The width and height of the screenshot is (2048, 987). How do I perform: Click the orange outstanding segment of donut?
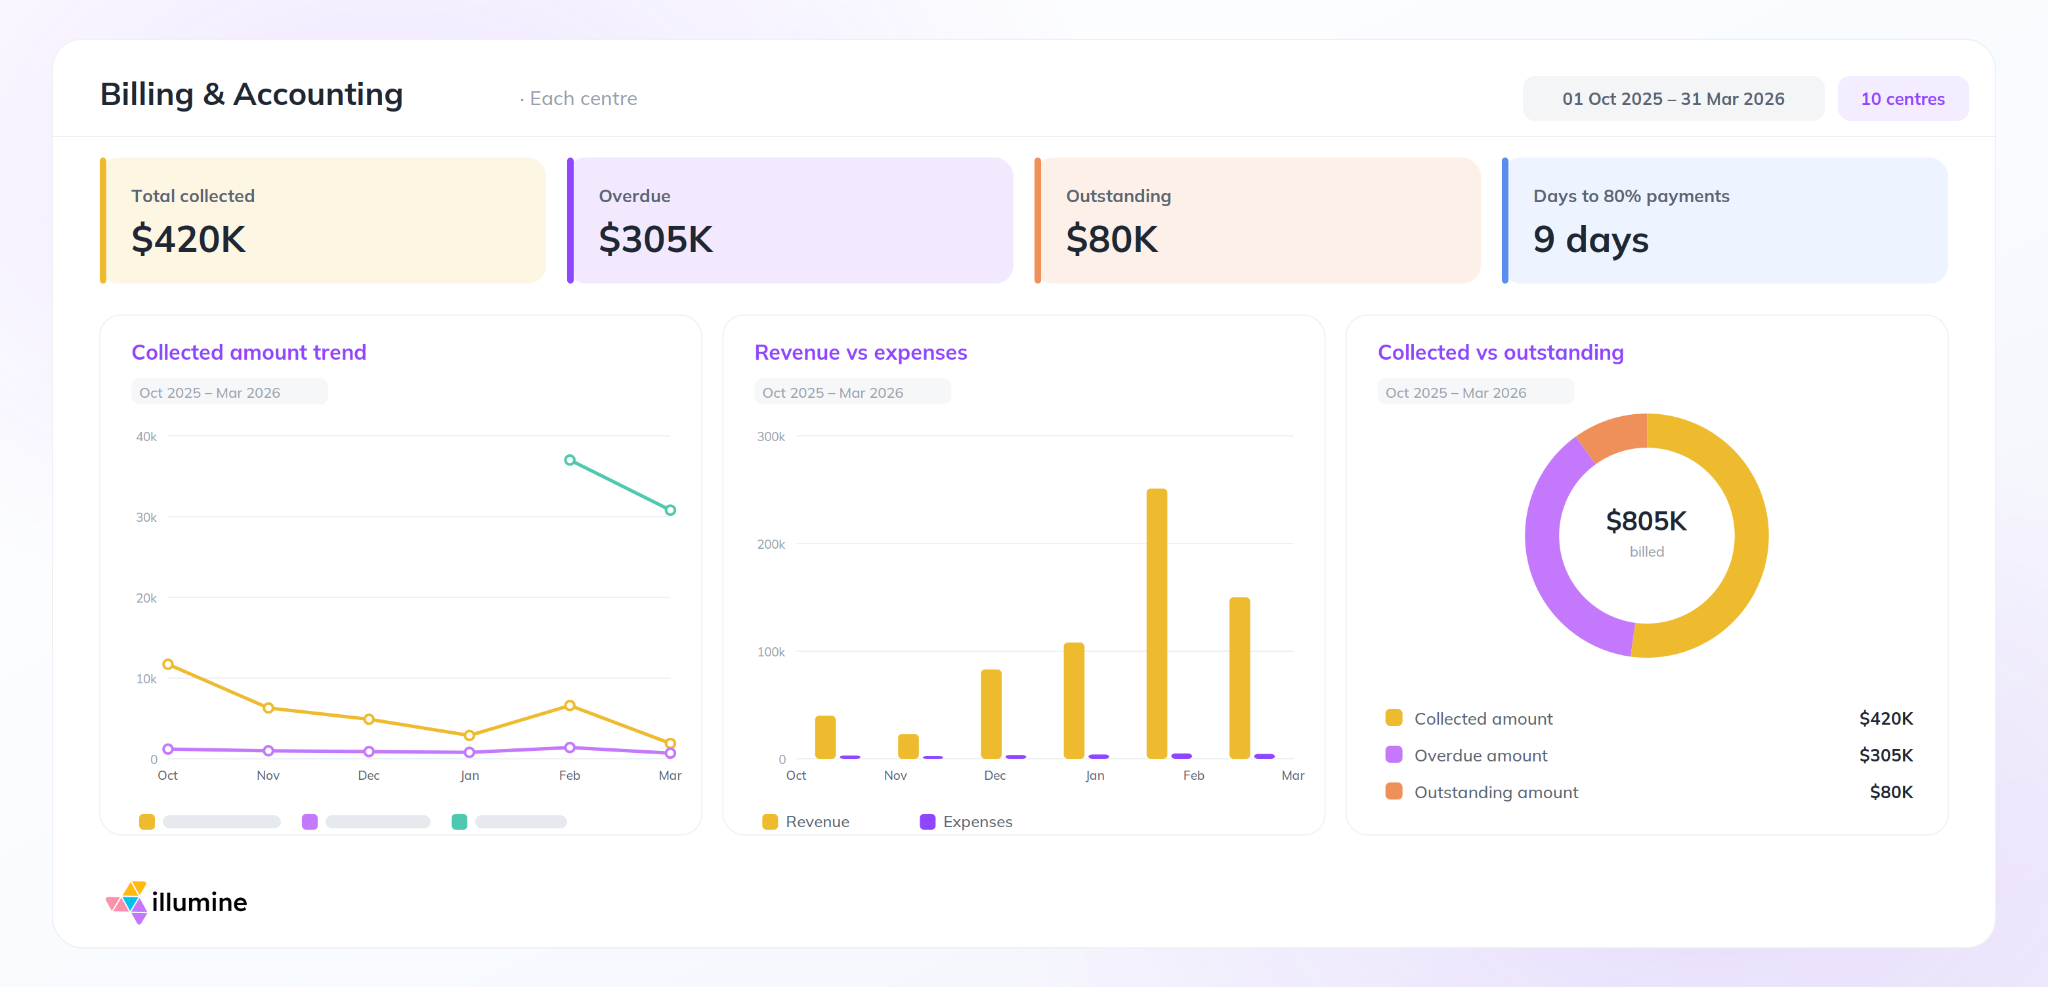click(x=1615, y=435)
